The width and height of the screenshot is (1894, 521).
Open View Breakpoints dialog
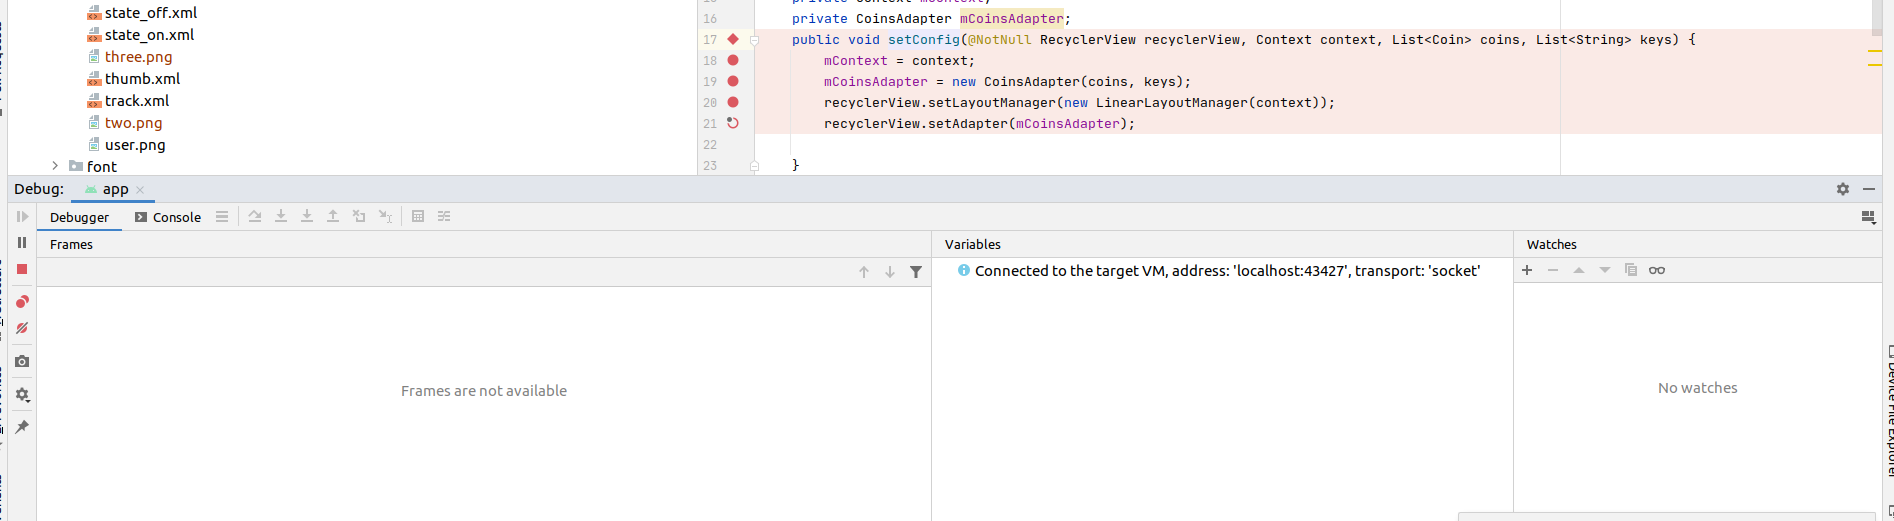pyautogui.click(x=22, y=301)
